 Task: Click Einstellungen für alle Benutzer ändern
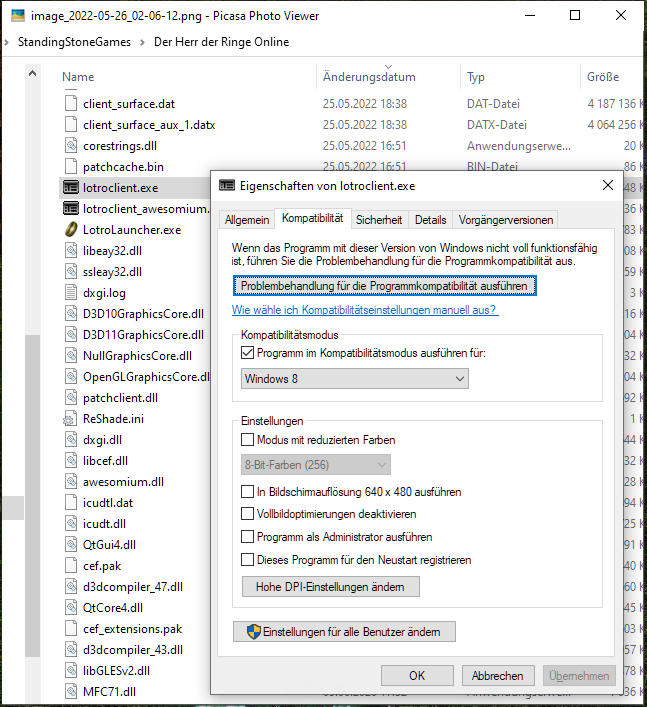(x=344, y=632)
